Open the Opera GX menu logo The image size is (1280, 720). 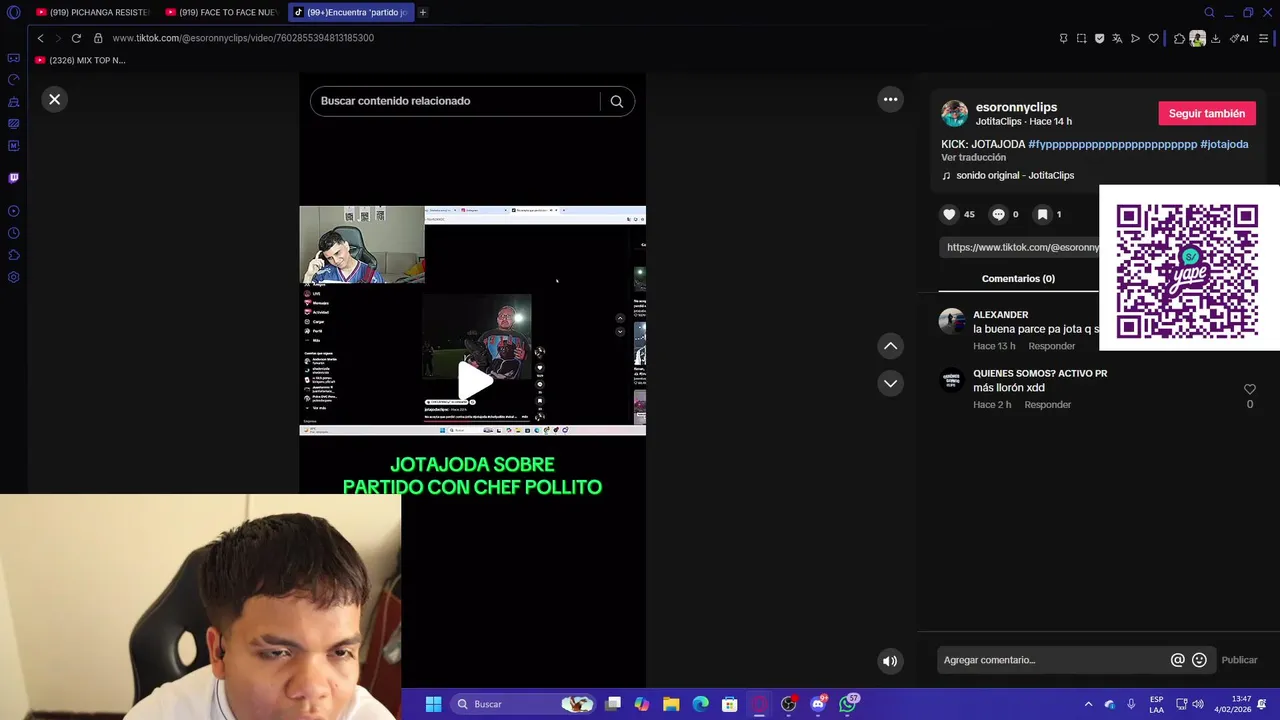(14, 12)
